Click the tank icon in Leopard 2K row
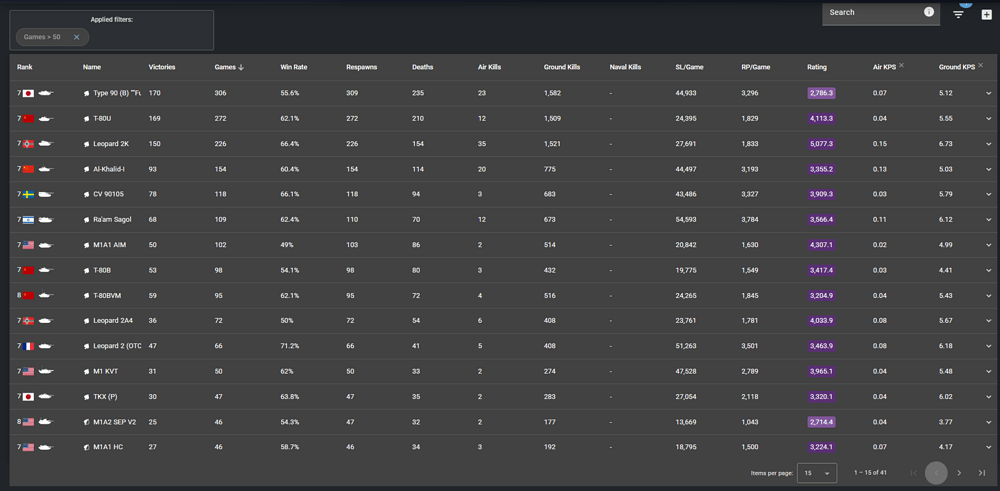Viewport: 1000px width, 491px height. click(46, 144)
